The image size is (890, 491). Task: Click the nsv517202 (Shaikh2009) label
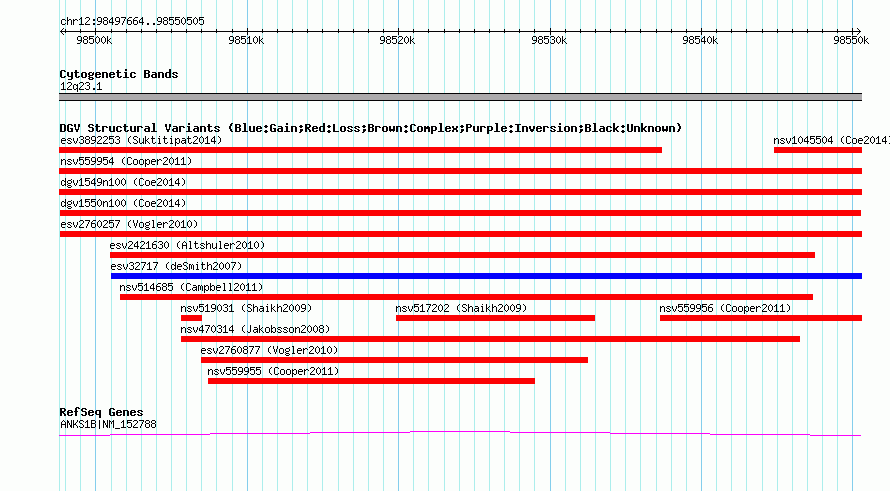pos(461,308)
